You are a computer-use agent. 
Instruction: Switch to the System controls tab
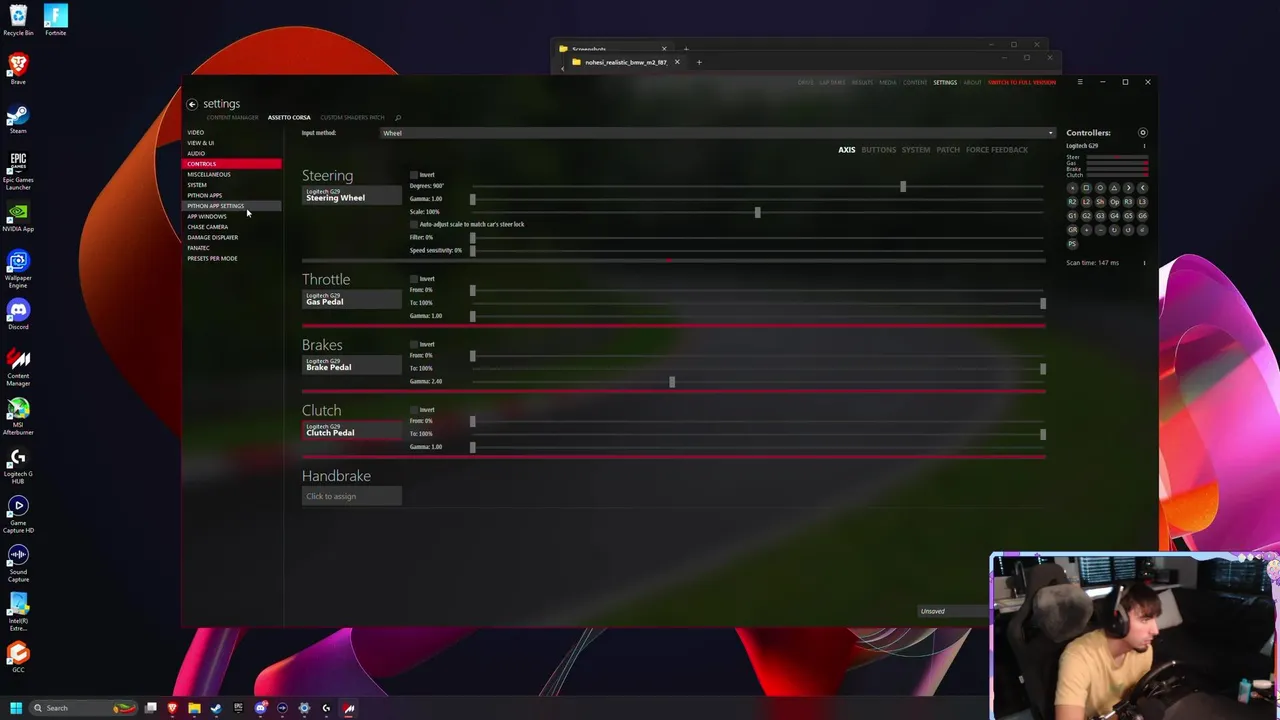(x=916, y=150)
